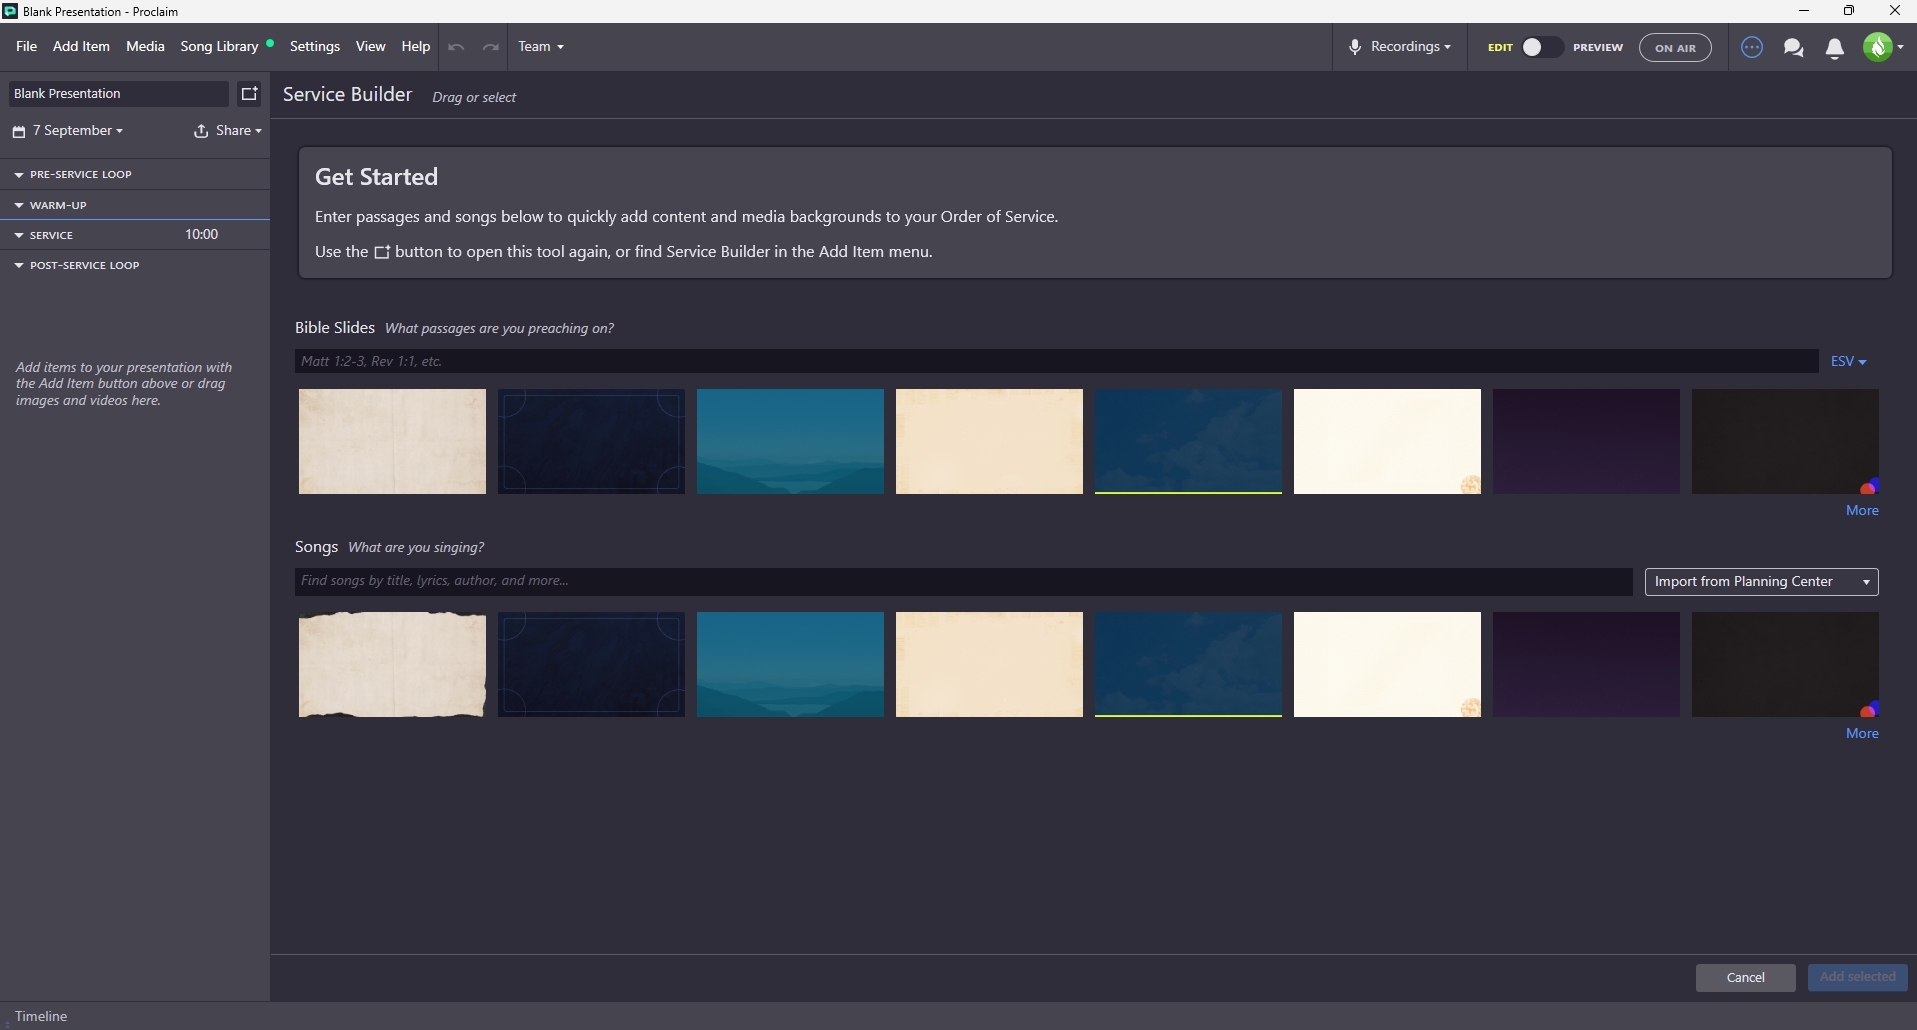Toggle the Edit/Preview switch

point(1541,47)
